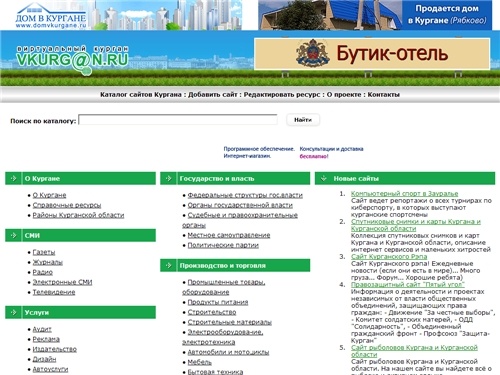The image size is (500, 375).
Task: Open Районы Курганской области link
Action: click(x=78, y=215)
